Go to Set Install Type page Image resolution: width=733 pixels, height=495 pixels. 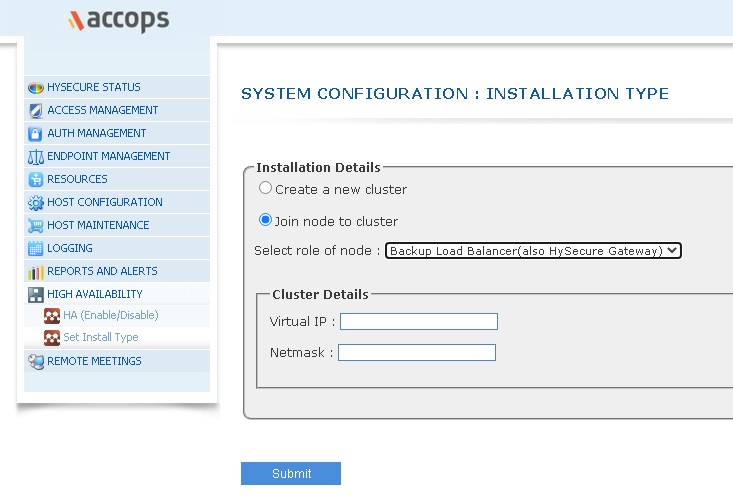pyautogui.click(x=101, y=337)
